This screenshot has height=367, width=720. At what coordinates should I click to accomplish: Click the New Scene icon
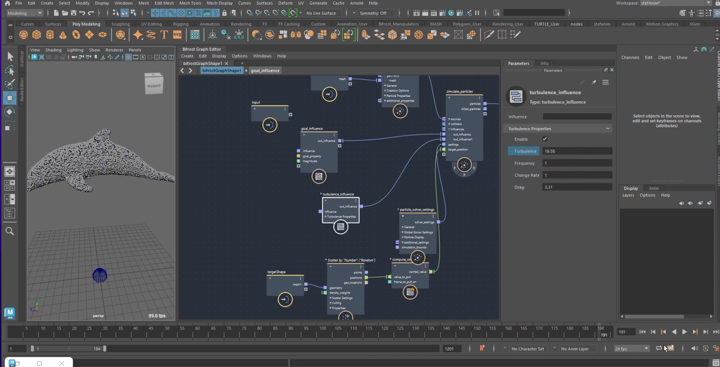(x=56, y=13)
